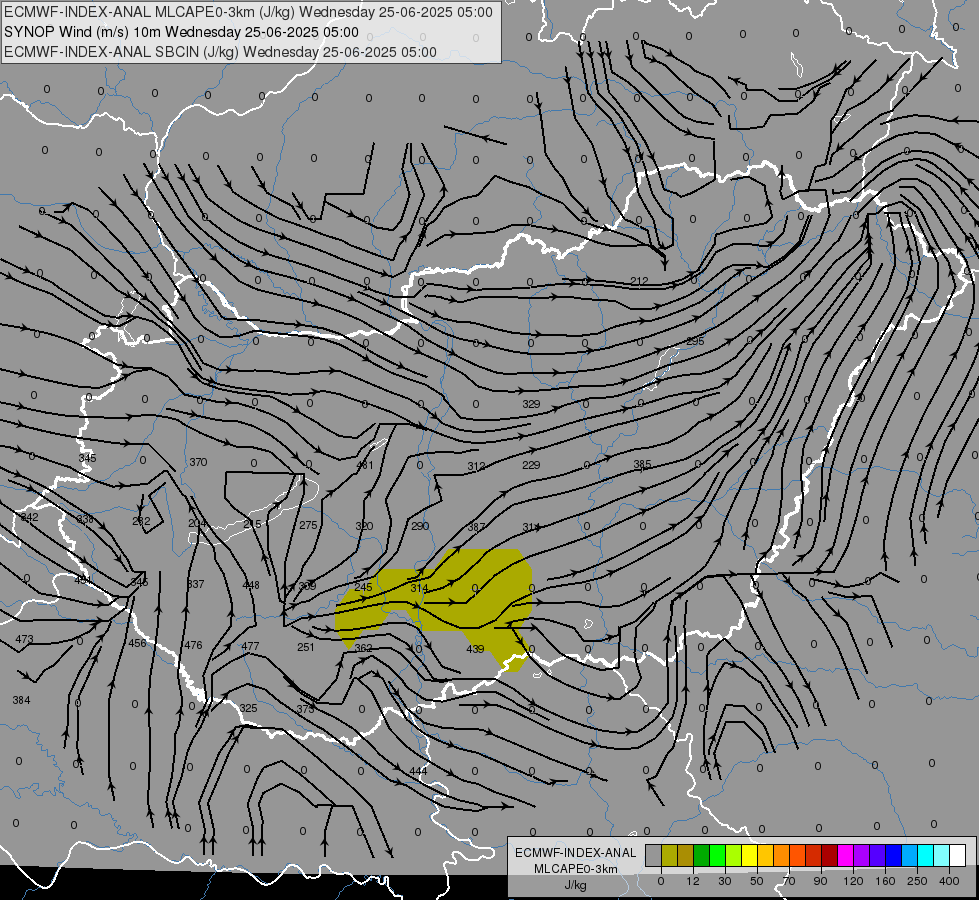Pick the dark red legend swatch
The width and height of the screenshot is (979, 900).
tap(830, 856)
